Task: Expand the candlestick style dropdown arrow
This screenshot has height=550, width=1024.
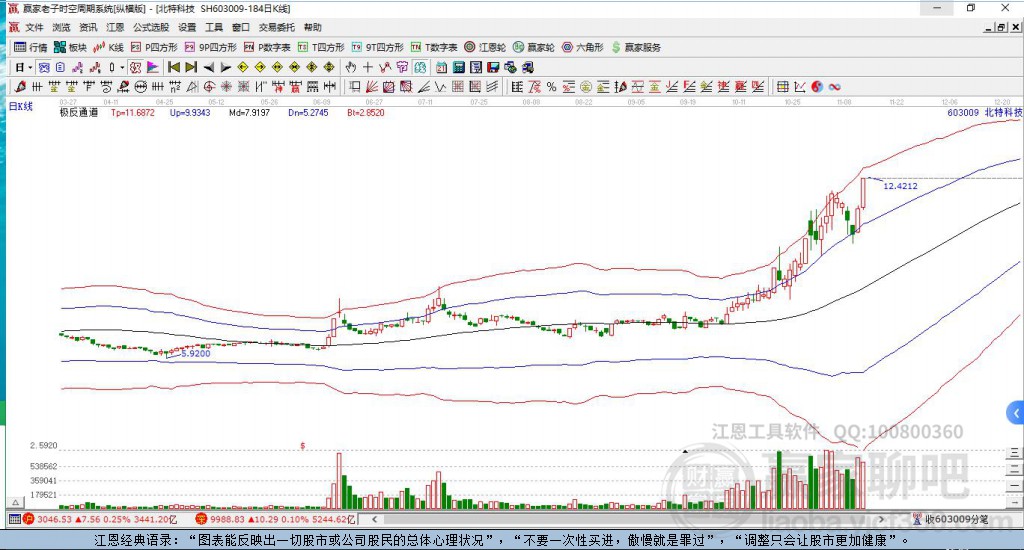Action: [122, 67]
